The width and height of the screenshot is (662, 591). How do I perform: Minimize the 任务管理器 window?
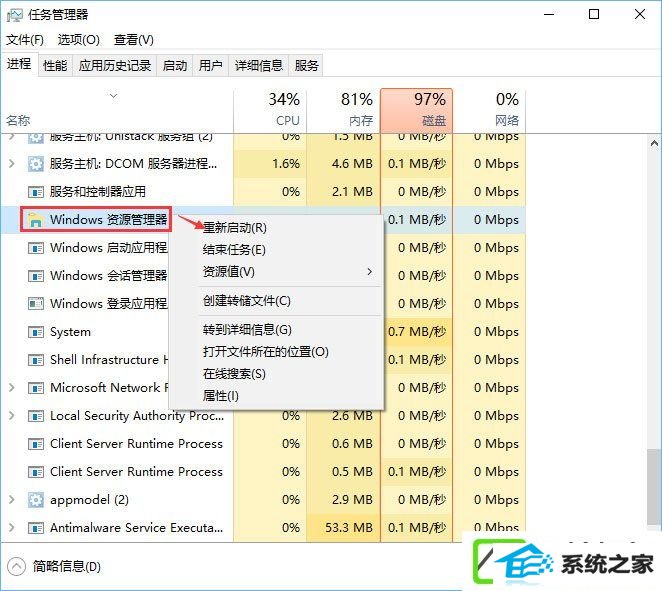click(549, 15)
